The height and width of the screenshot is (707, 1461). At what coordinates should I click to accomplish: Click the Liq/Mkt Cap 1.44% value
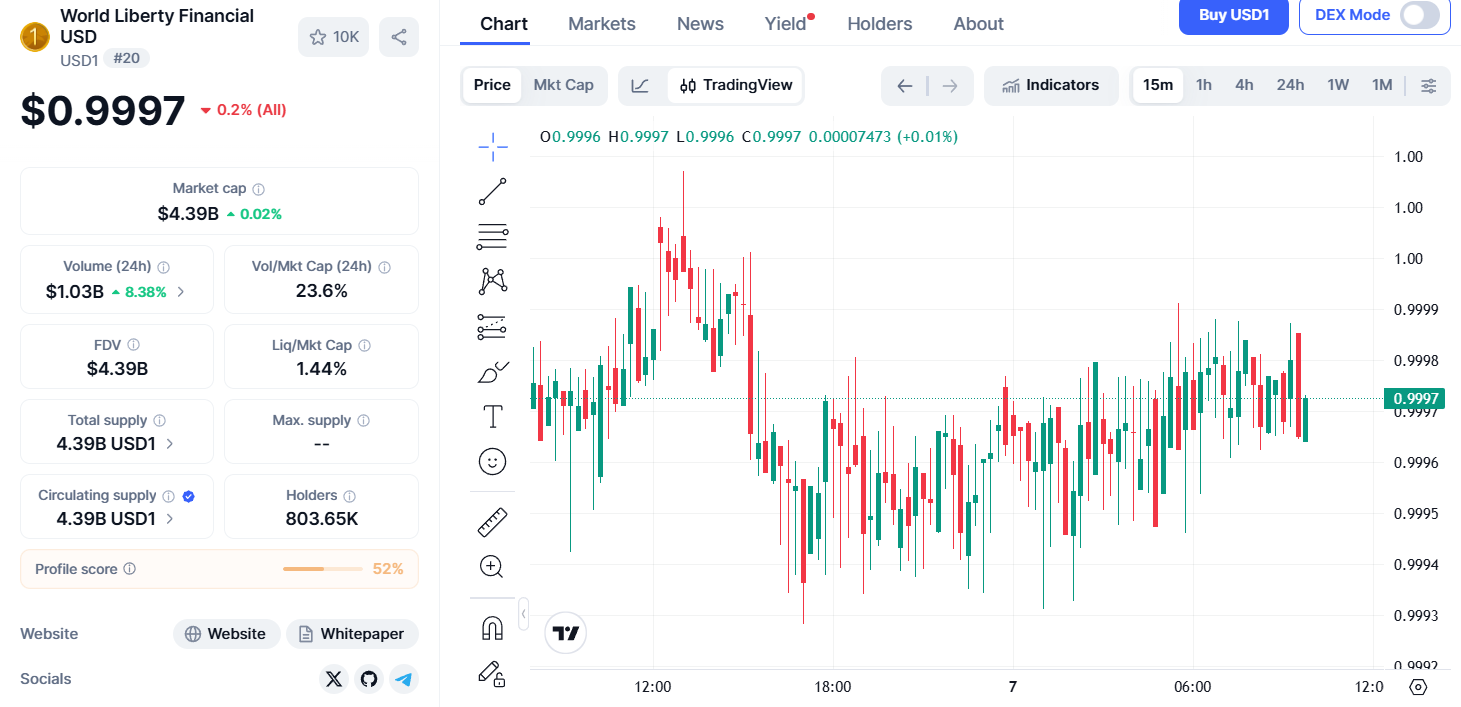point(321,369)
